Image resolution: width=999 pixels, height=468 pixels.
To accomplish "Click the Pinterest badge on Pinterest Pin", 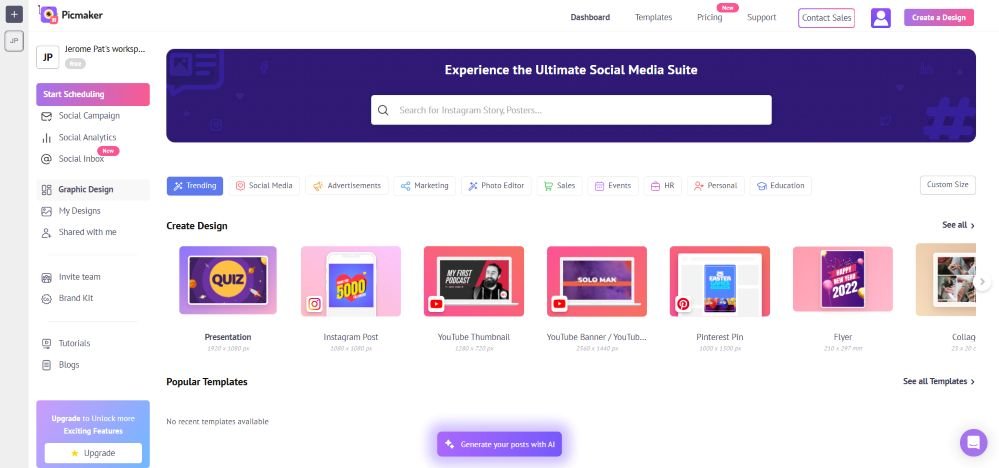I will (x=683, y=304).
